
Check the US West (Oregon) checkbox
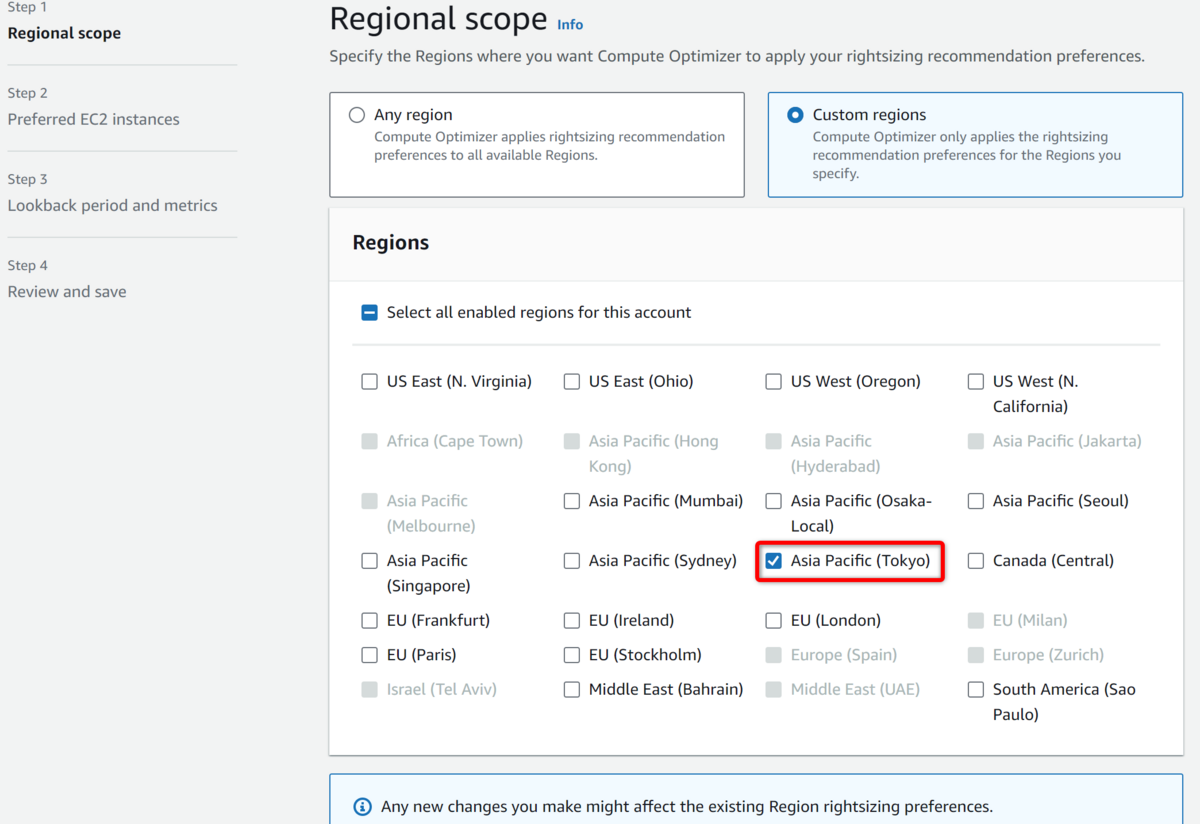(773, 381)
